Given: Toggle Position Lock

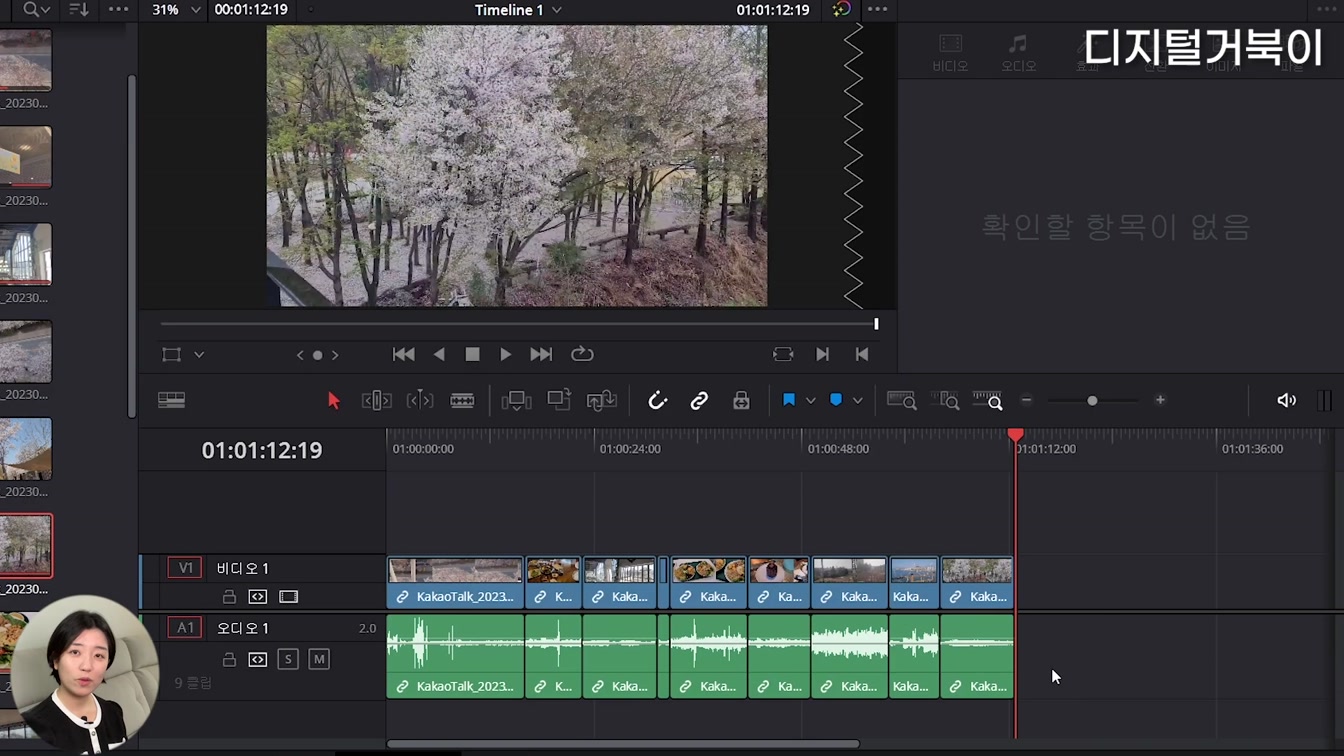Looking at the screenshot, I should (741, 400).
